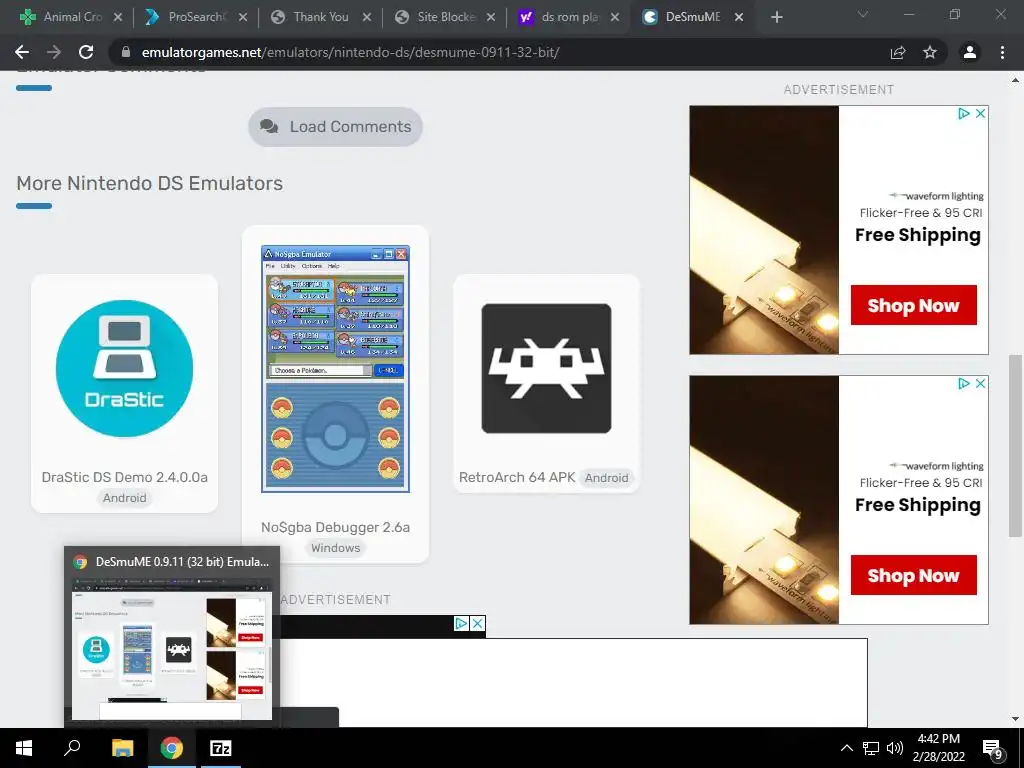Click the Windows tag under NoSgba

pyautogui.click(x=335, y=548)
